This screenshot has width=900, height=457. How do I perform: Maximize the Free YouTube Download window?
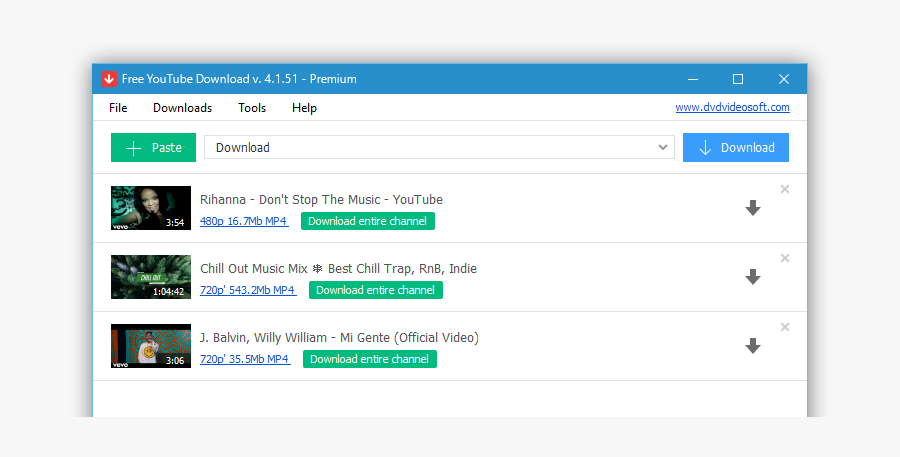(738, 79)
